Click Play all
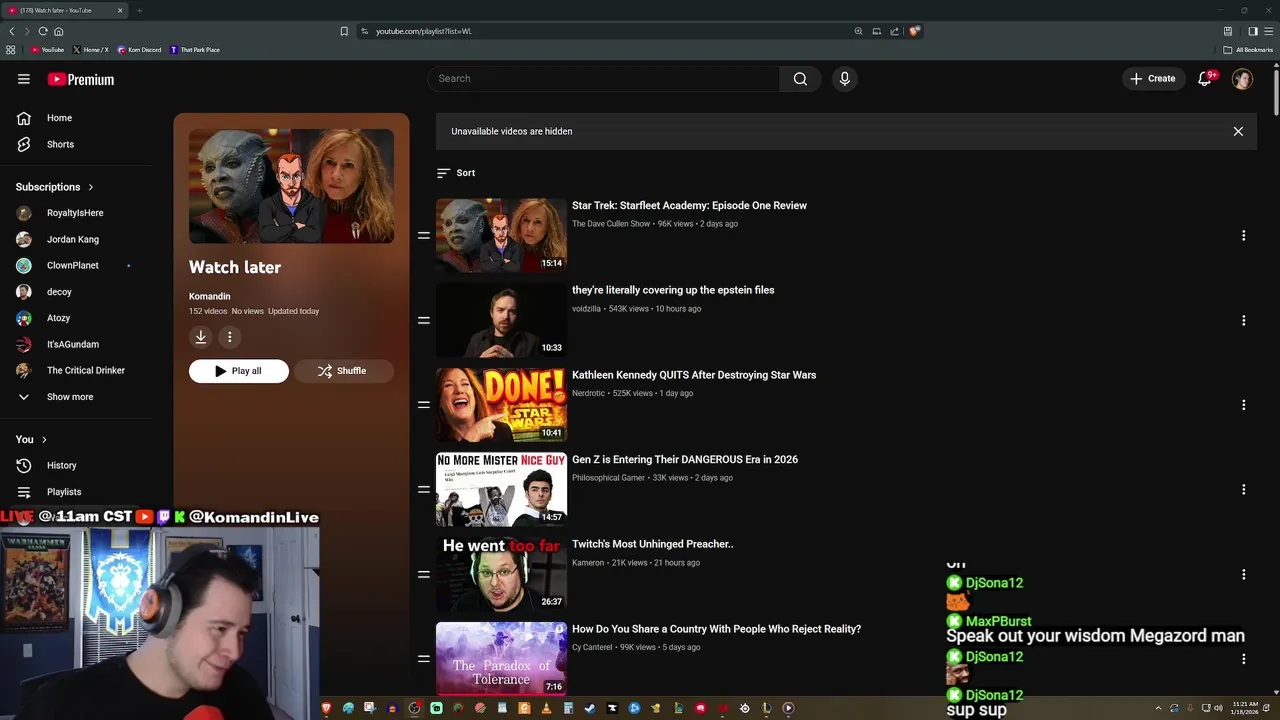Image resolution: width=1280 pixels, height=720 pixels. click(239, 371)
